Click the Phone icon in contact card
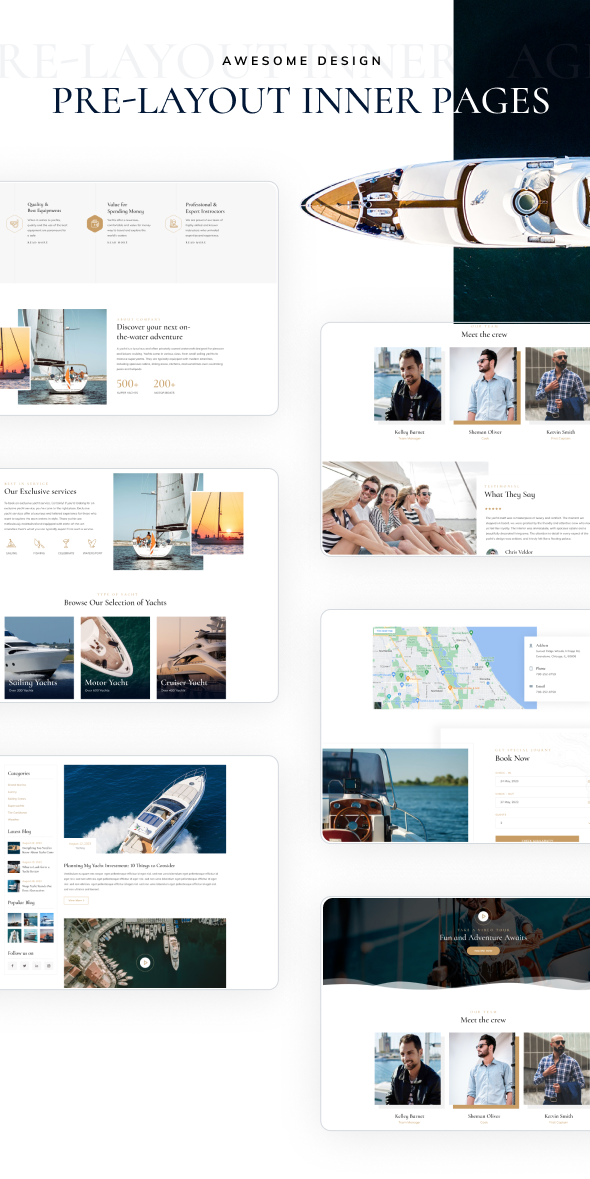Image resolution: width=590 pixels, height=1179 pixels. 530,668
